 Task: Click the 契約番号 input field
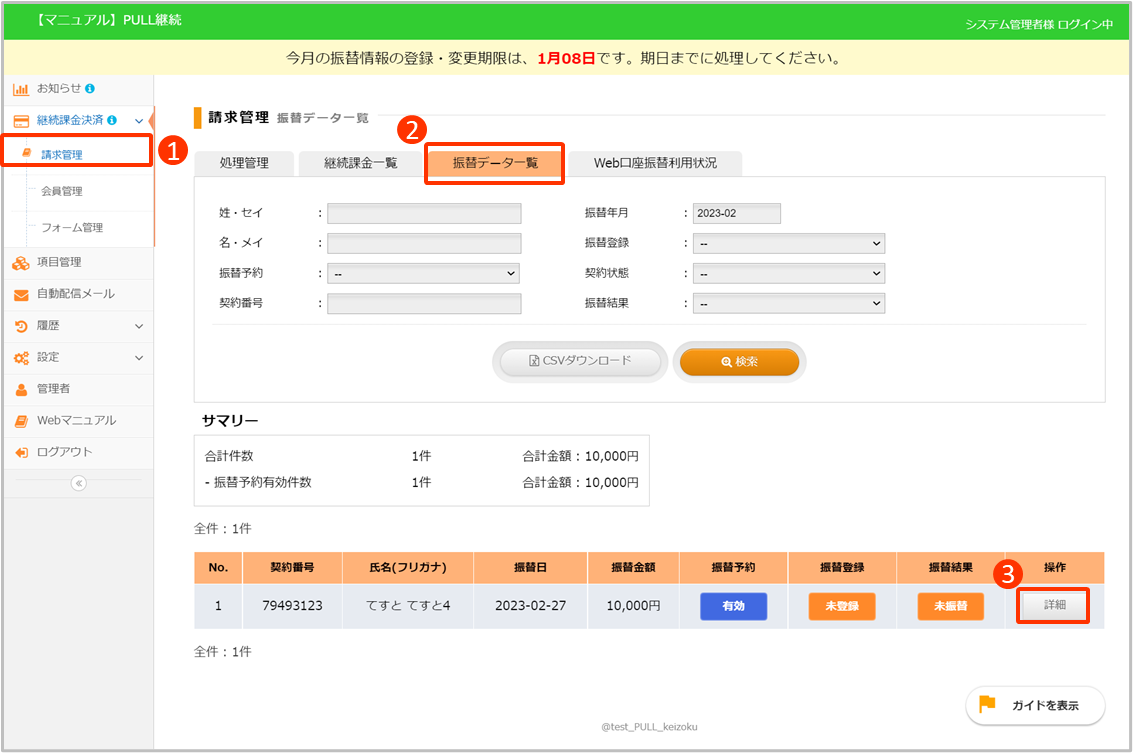click(424, 303)
